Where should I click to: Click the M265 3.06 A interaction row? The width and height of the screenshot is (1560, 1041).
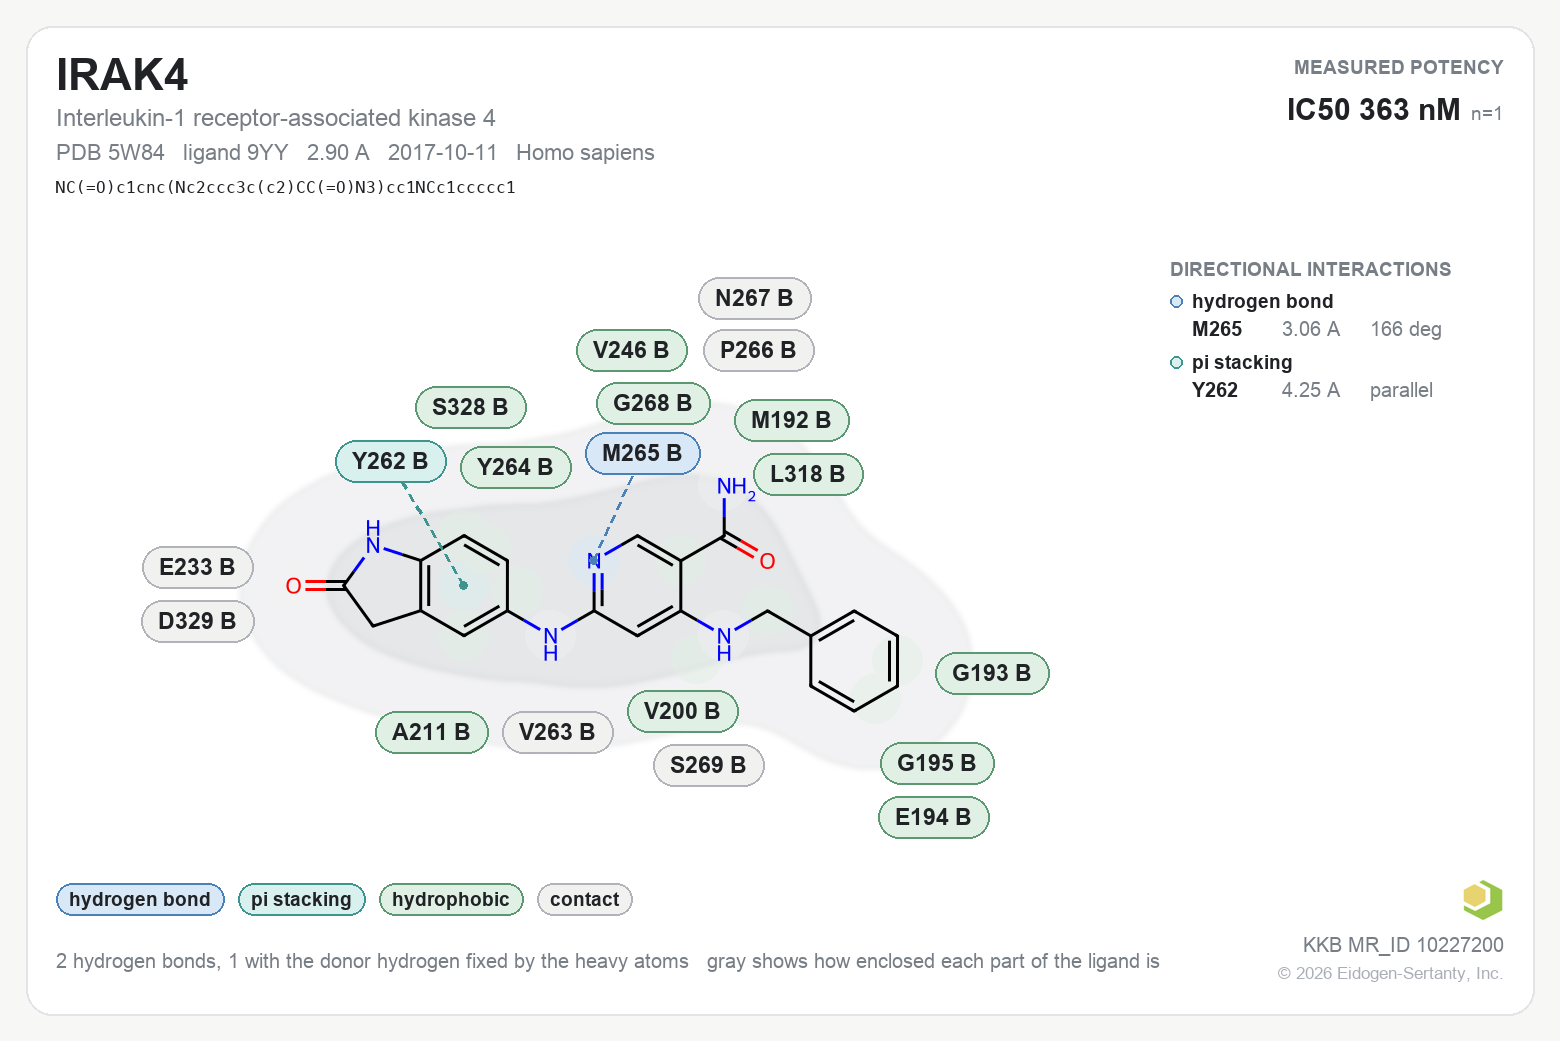tap(1316, 329)
